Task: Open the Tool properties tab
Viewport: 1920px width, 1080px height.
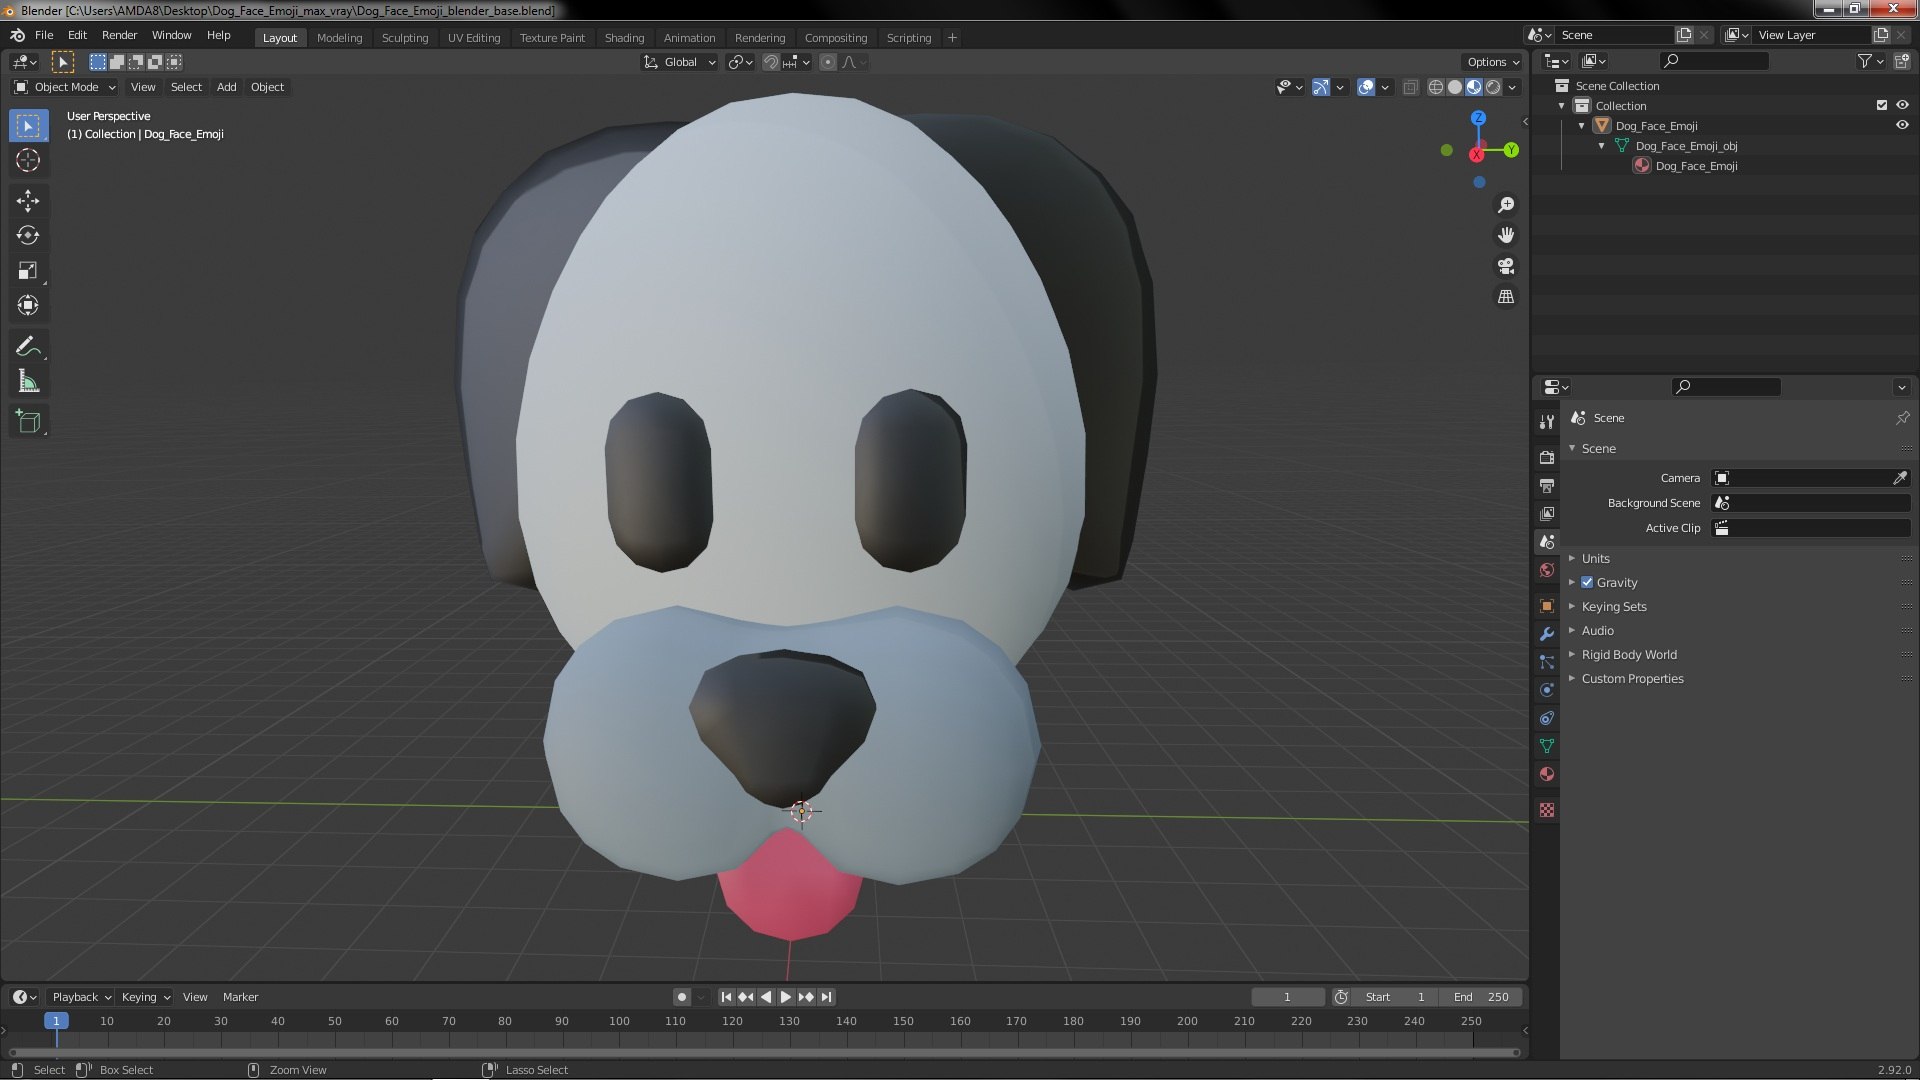Action: pos(1547,421)
